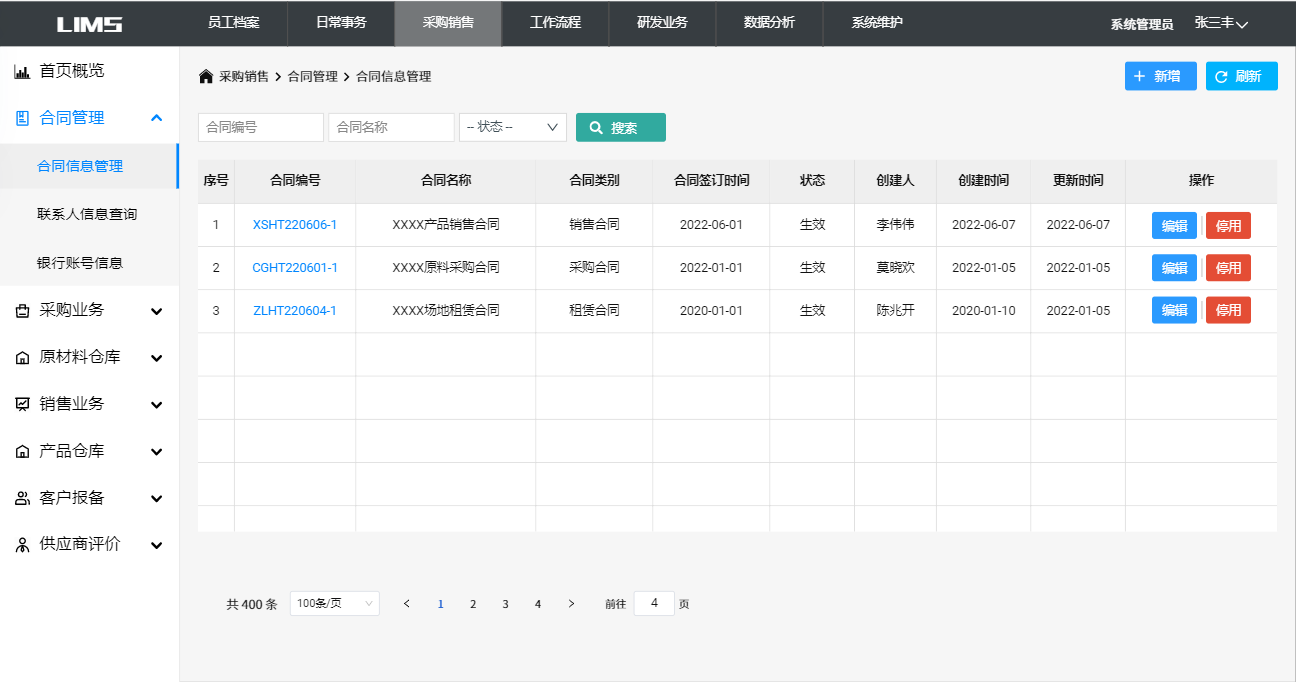Focus the 合同编号 search input field
This screenshot has height=682, width=1296.
(261, 127)
